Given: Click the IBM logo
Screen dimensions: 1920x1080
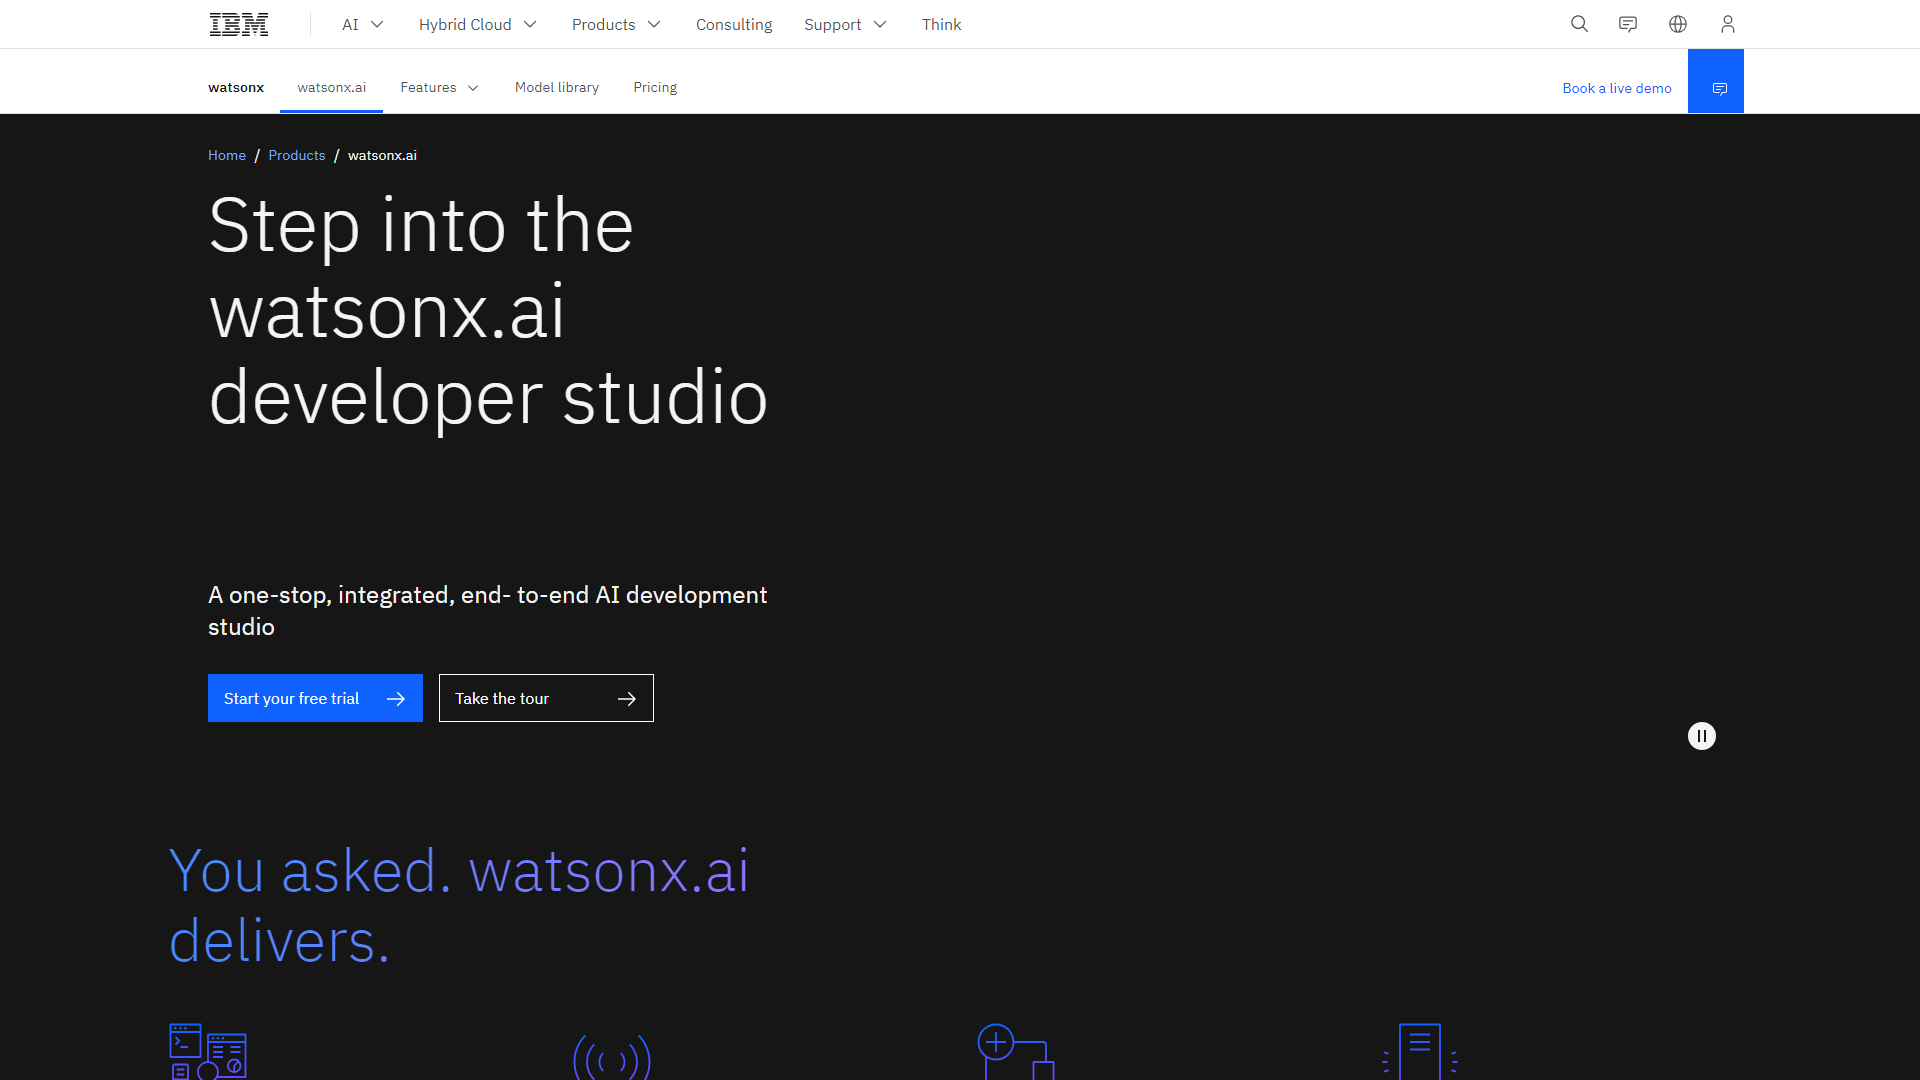Looking at the screenshot, I should [x=238, y=24].
